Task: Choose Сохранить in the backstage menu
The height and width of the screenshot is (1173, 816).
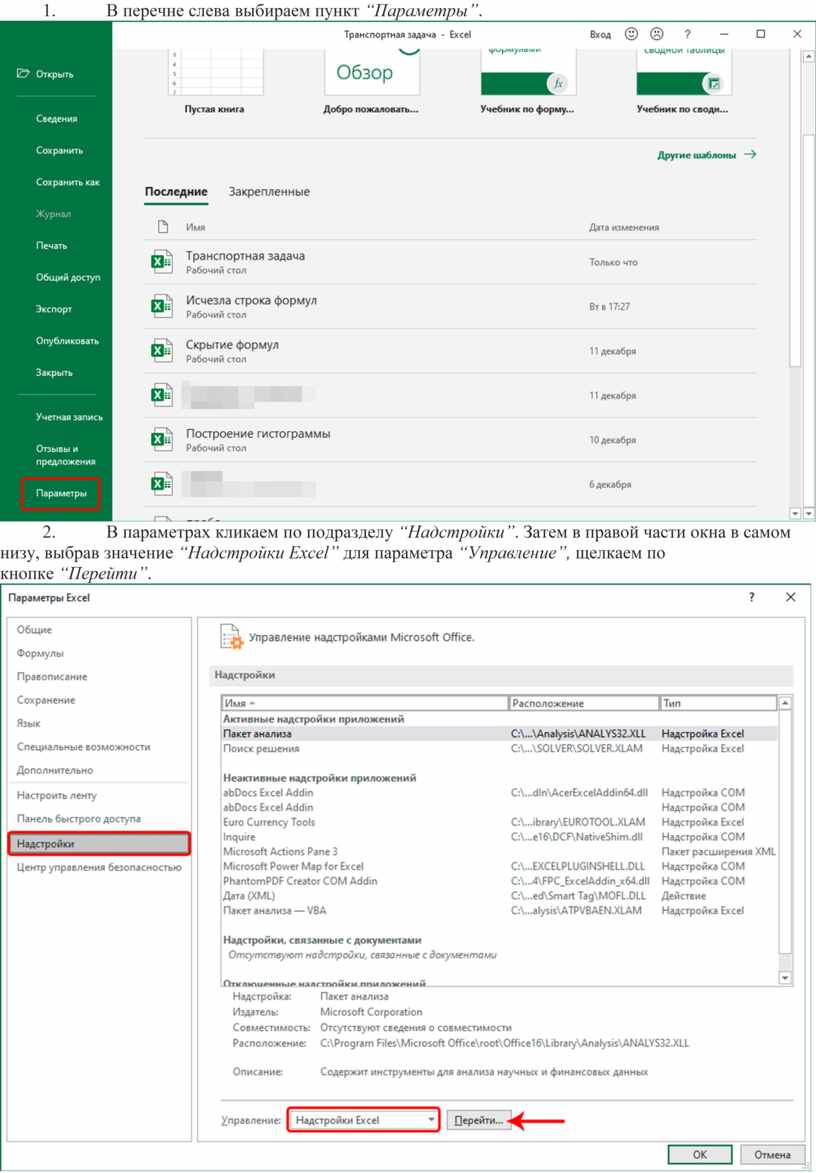Action: point(59,150)
